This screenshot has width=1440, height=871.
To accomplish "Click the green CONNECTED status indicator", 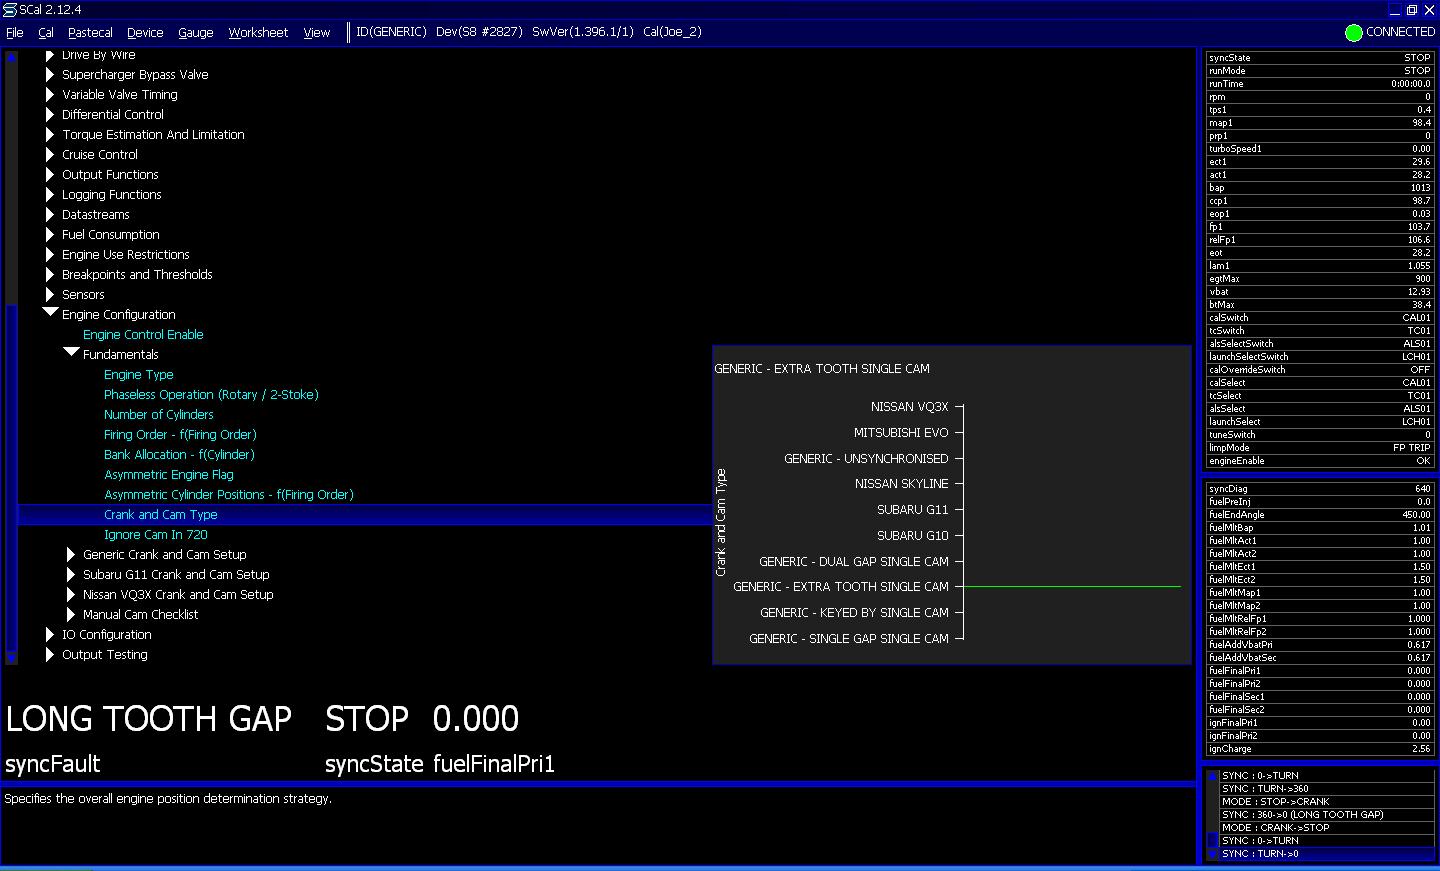I will click(1353, 33).
